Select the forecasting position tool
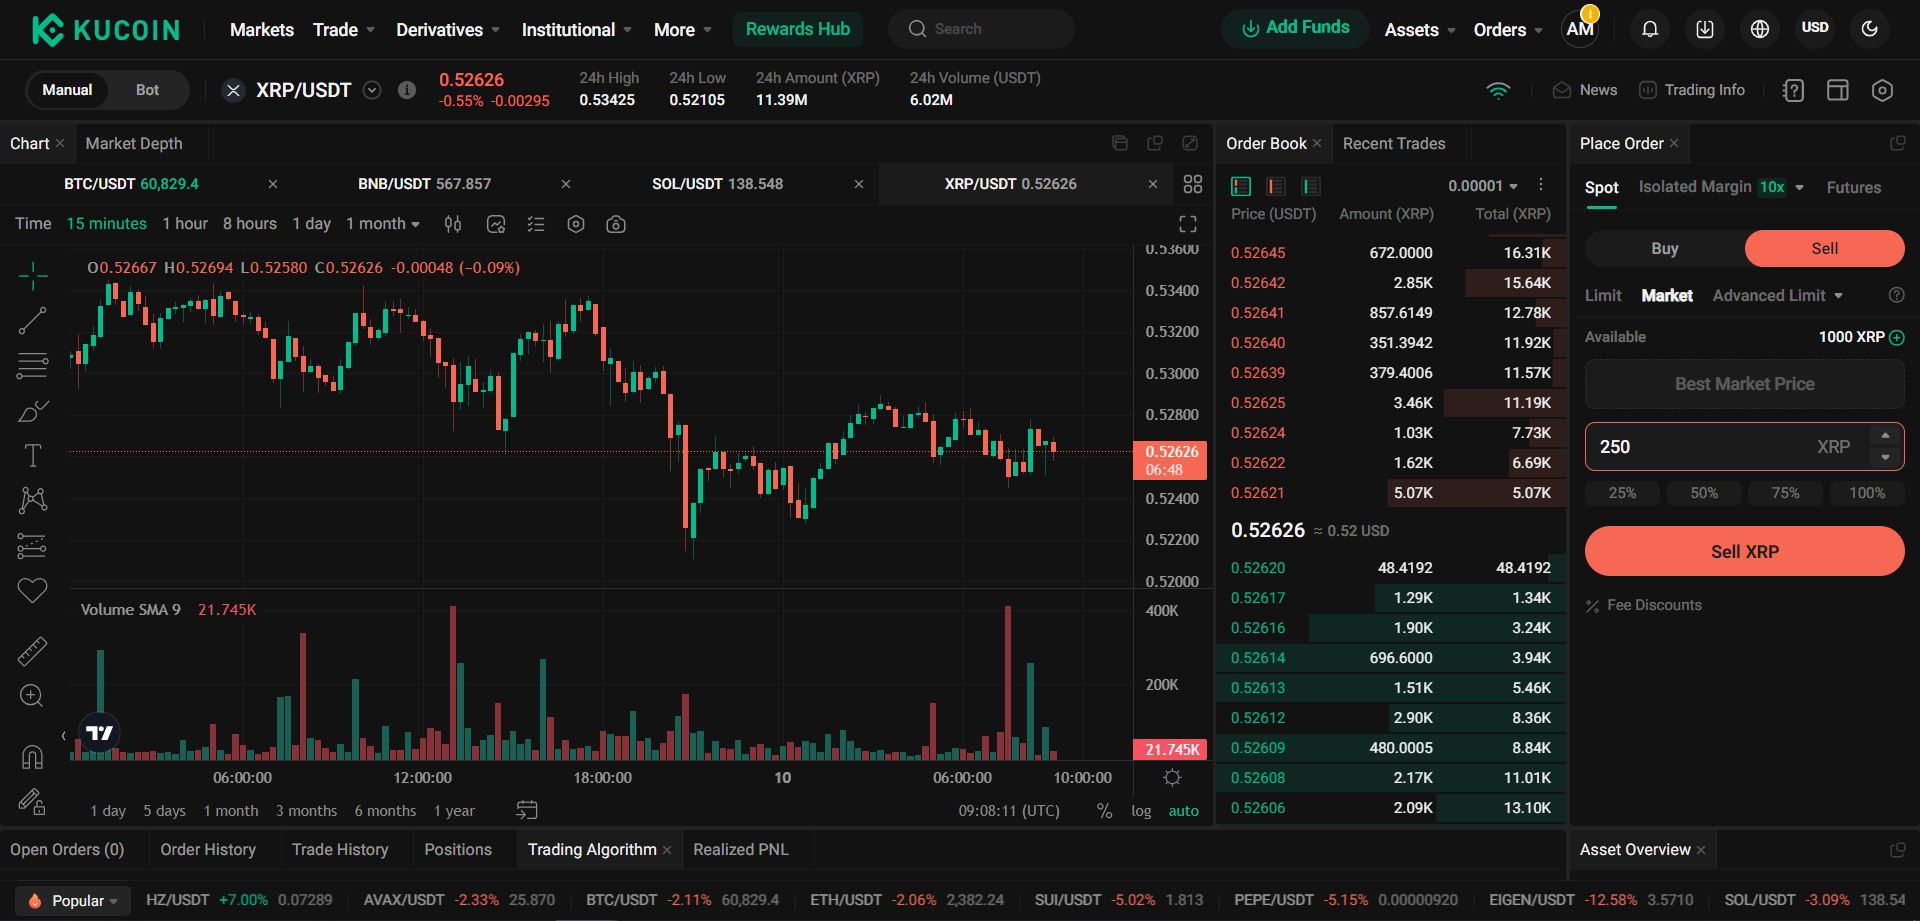This screenshot has height=921, width=1920. (32, 546)
